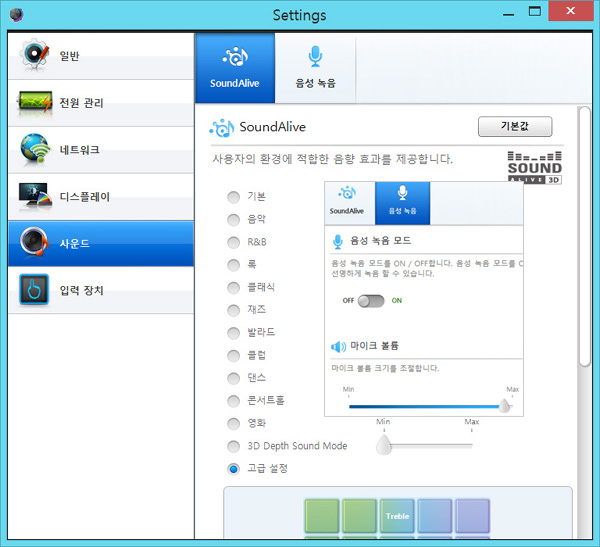Click the SoundAlive tab icon
Screen dimensions: 600x547
point(235,57)
